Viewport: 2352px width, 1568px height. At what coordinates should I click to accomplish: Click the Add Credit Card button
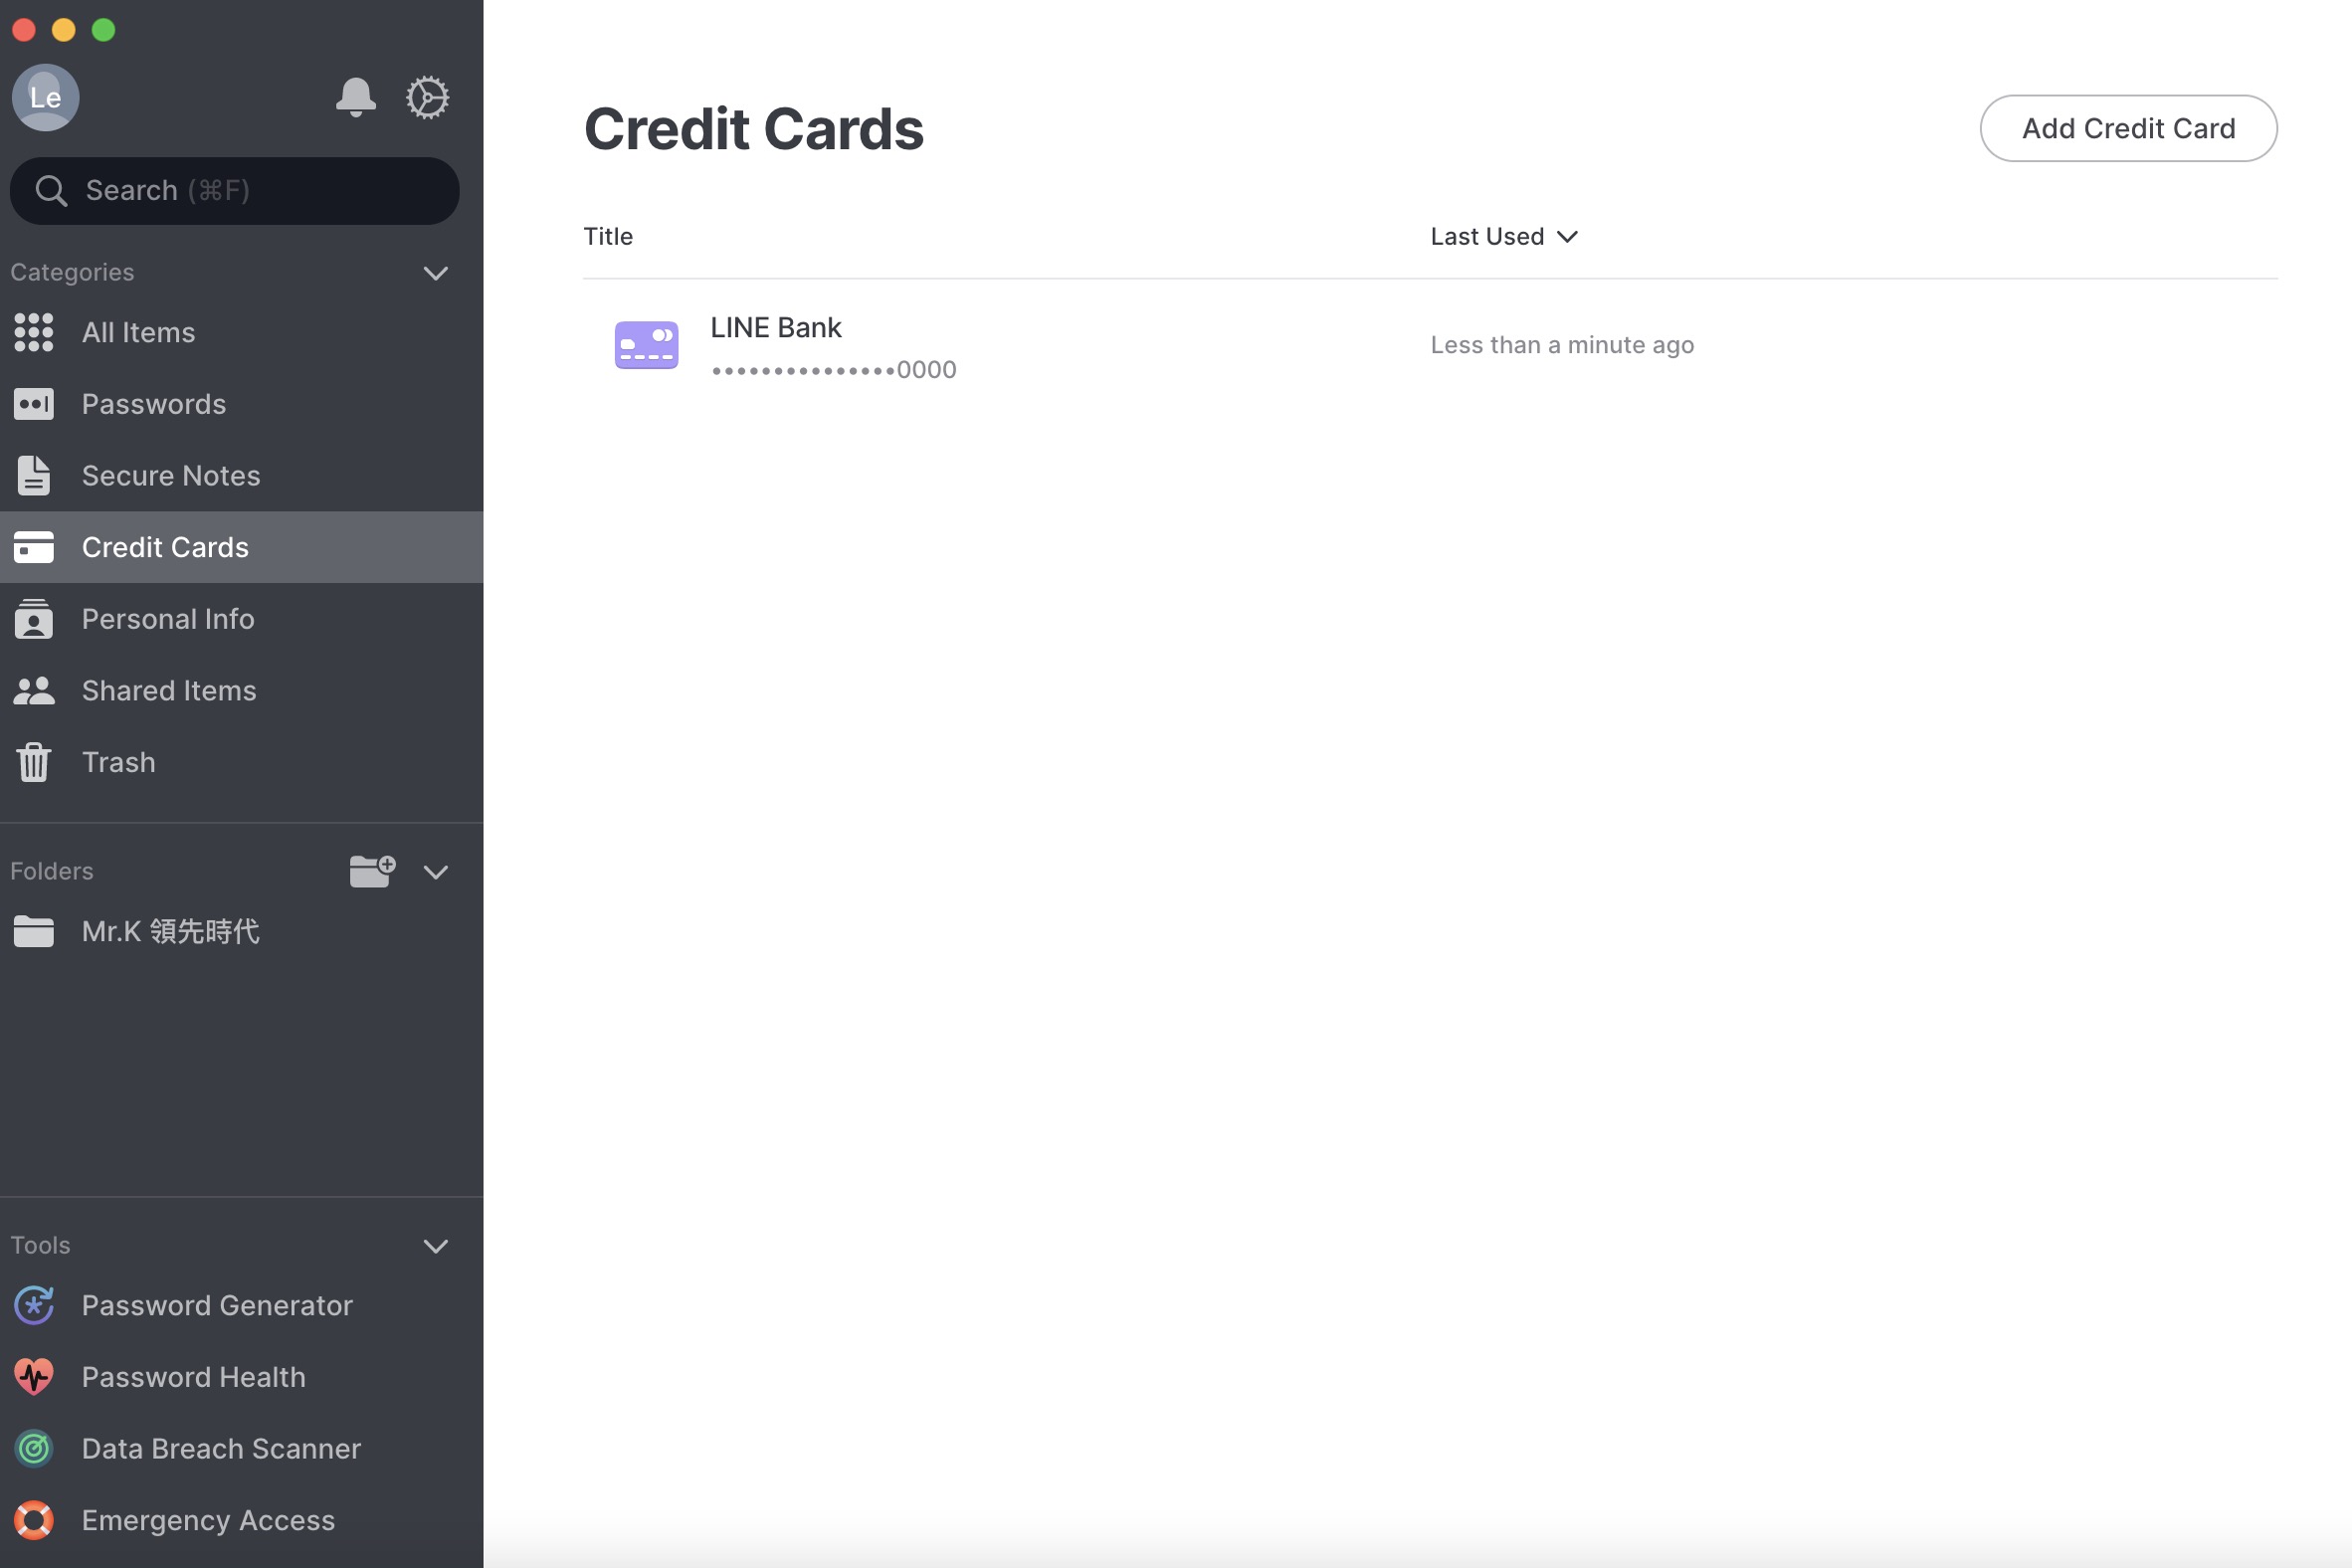(x=2128, y=128)
